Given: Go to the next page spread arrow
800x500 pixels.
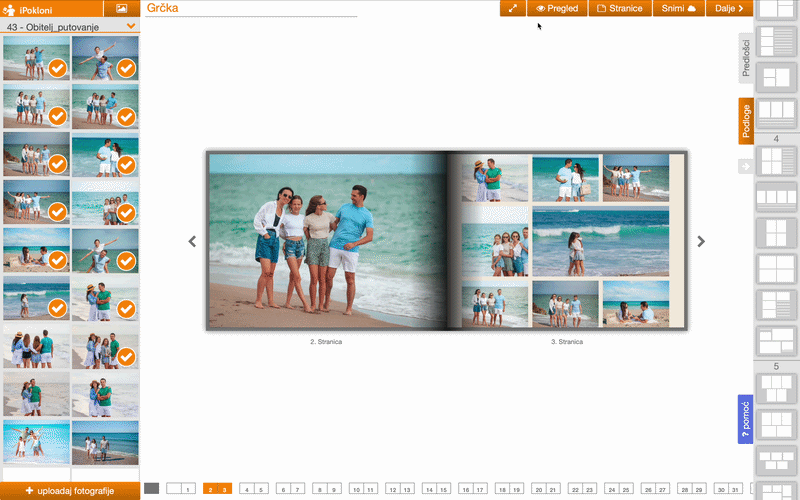Looking at the screenshot, I should (x=701, y=241).
